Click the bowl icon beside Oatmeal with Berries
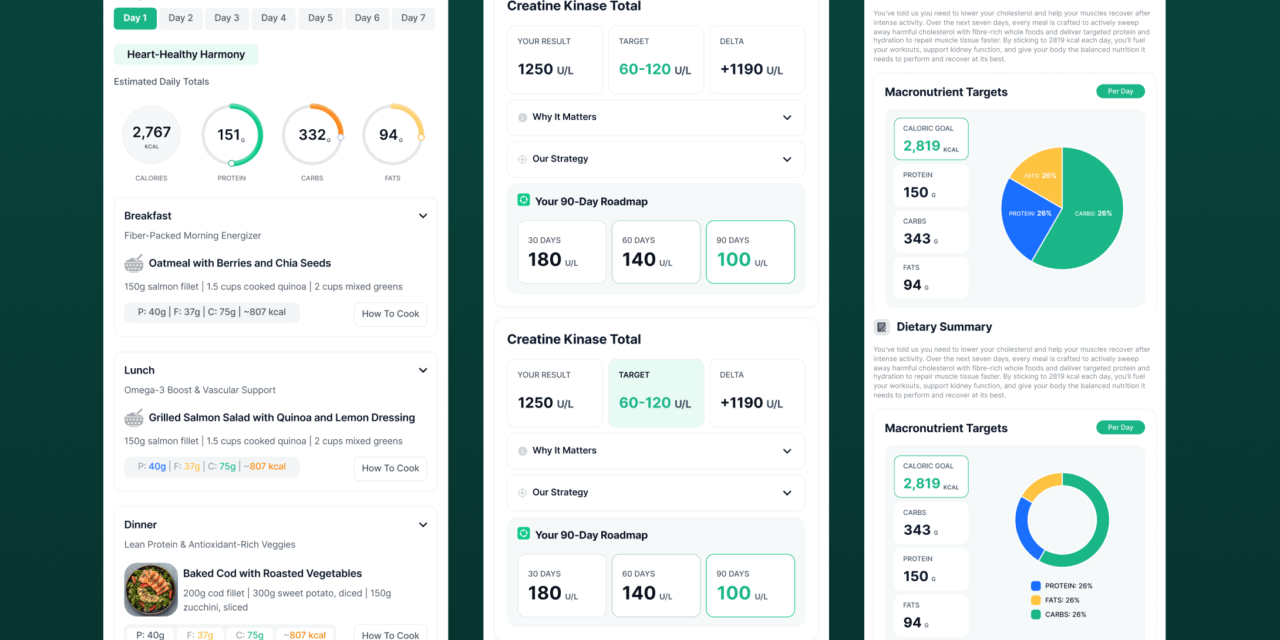Image resolution: width=1280 pixels, height=640 pixels. tap(134, 263)
